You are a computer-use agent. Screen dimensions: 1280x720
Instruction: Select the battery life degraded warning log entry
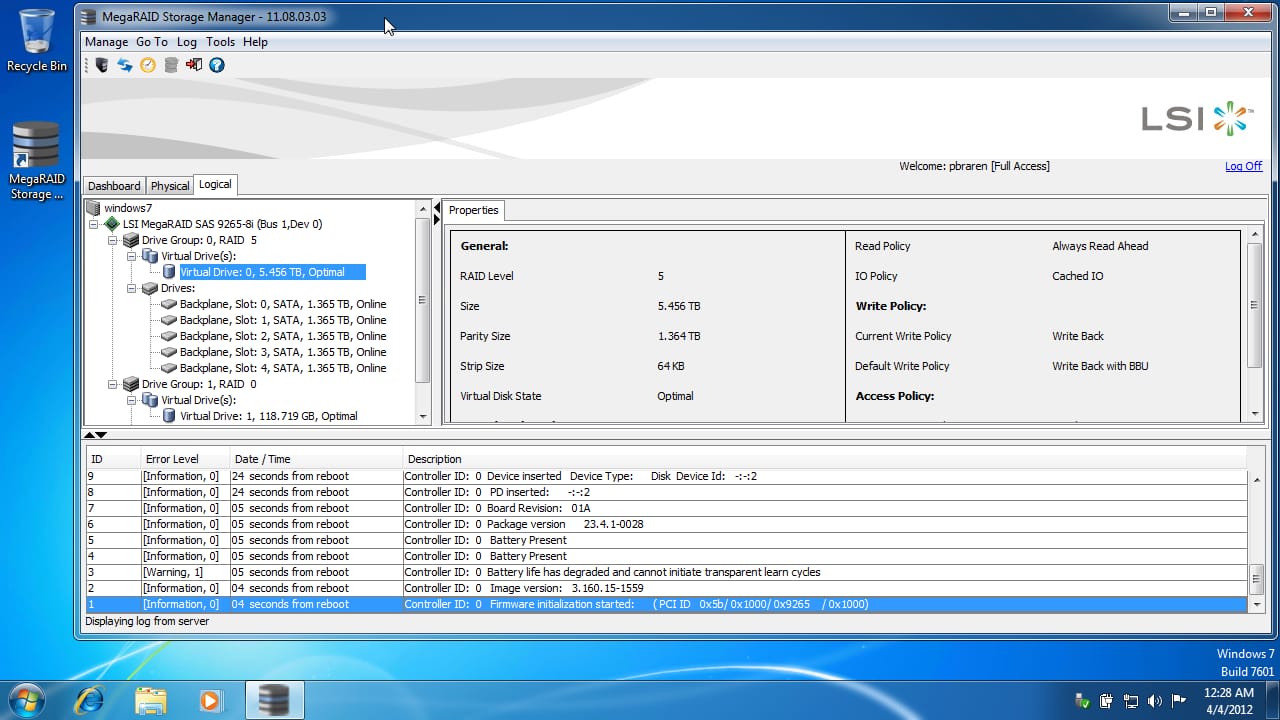click(667, 572)
